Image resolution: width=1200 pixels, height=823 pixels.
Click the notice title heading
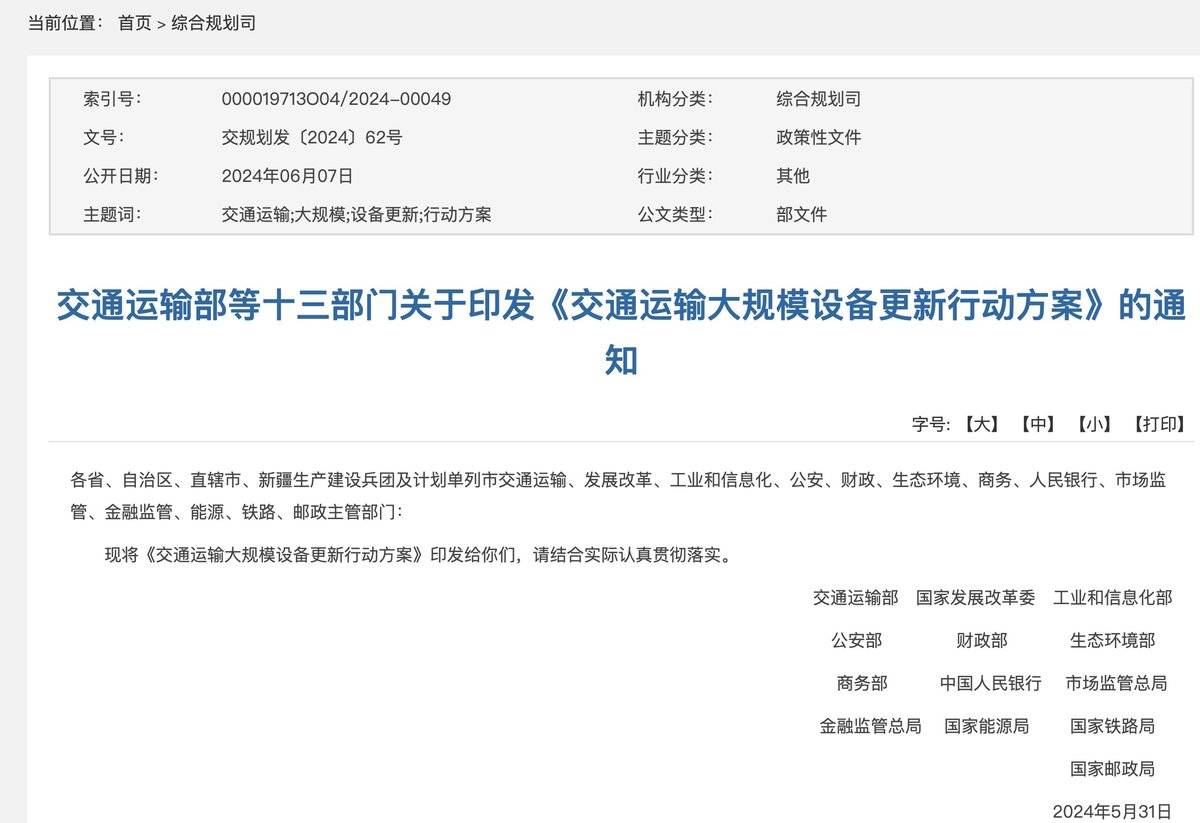pos(621,332)
